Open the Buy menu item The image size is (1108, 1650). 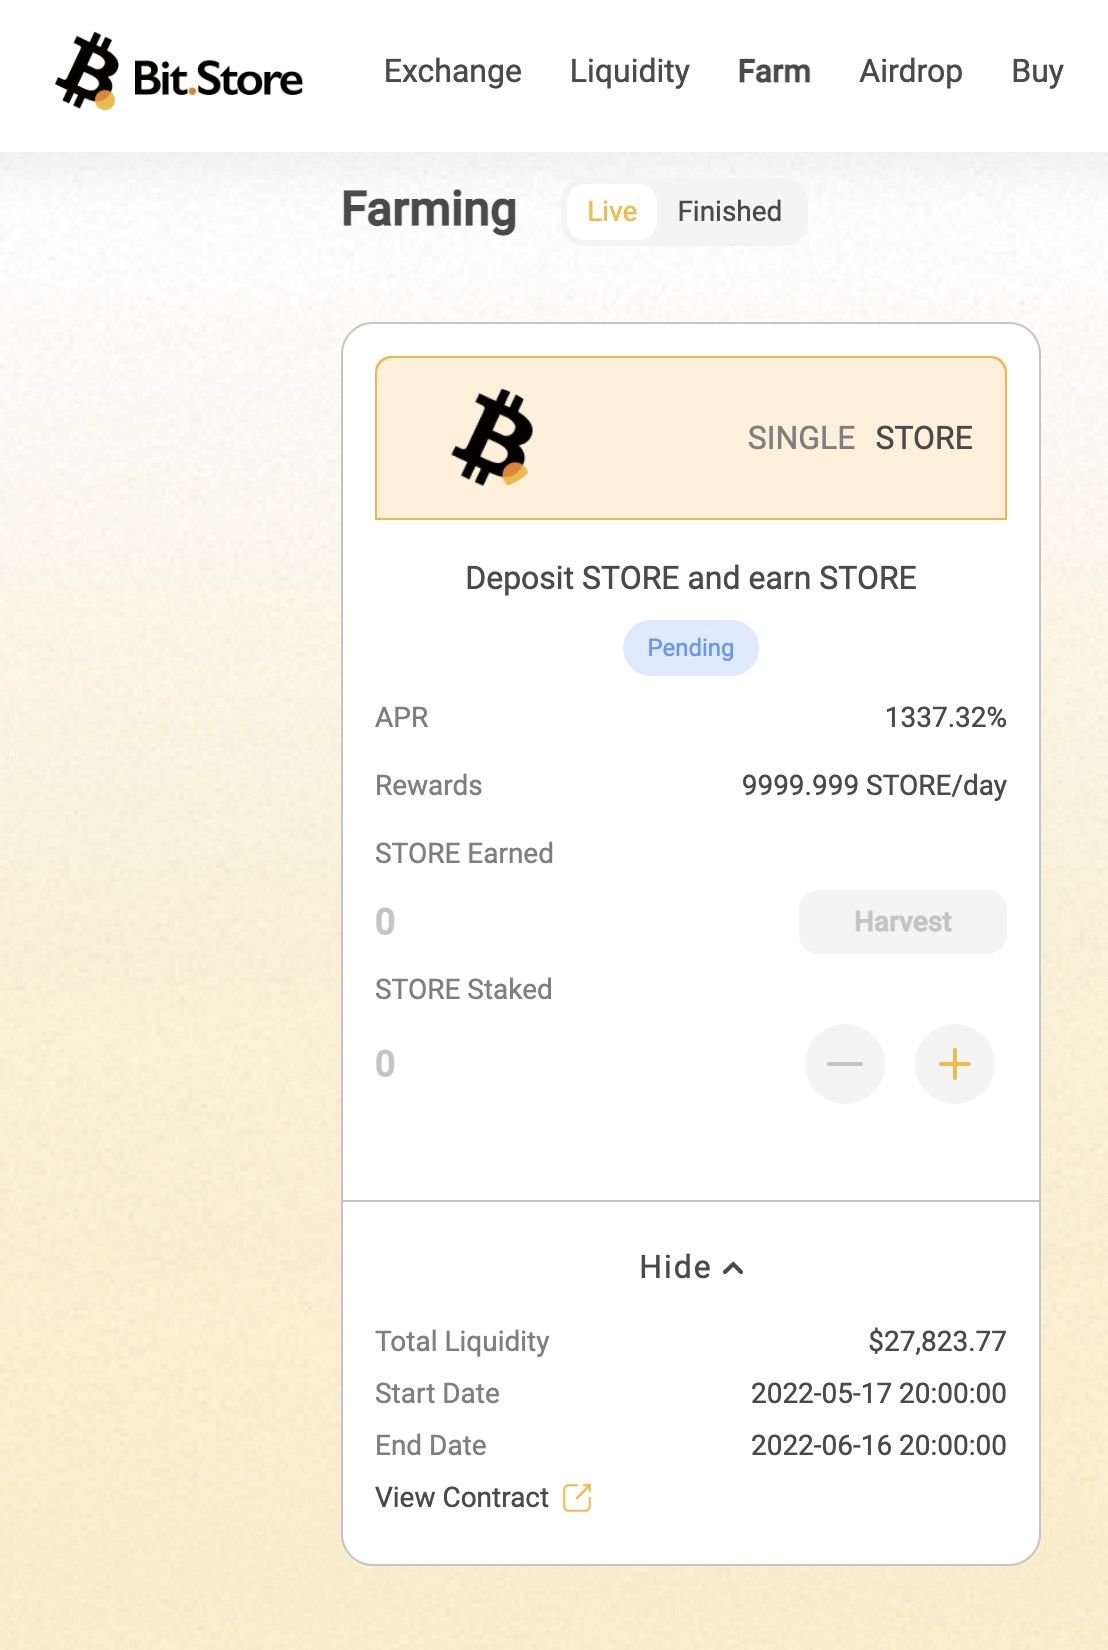point(1037,71)
